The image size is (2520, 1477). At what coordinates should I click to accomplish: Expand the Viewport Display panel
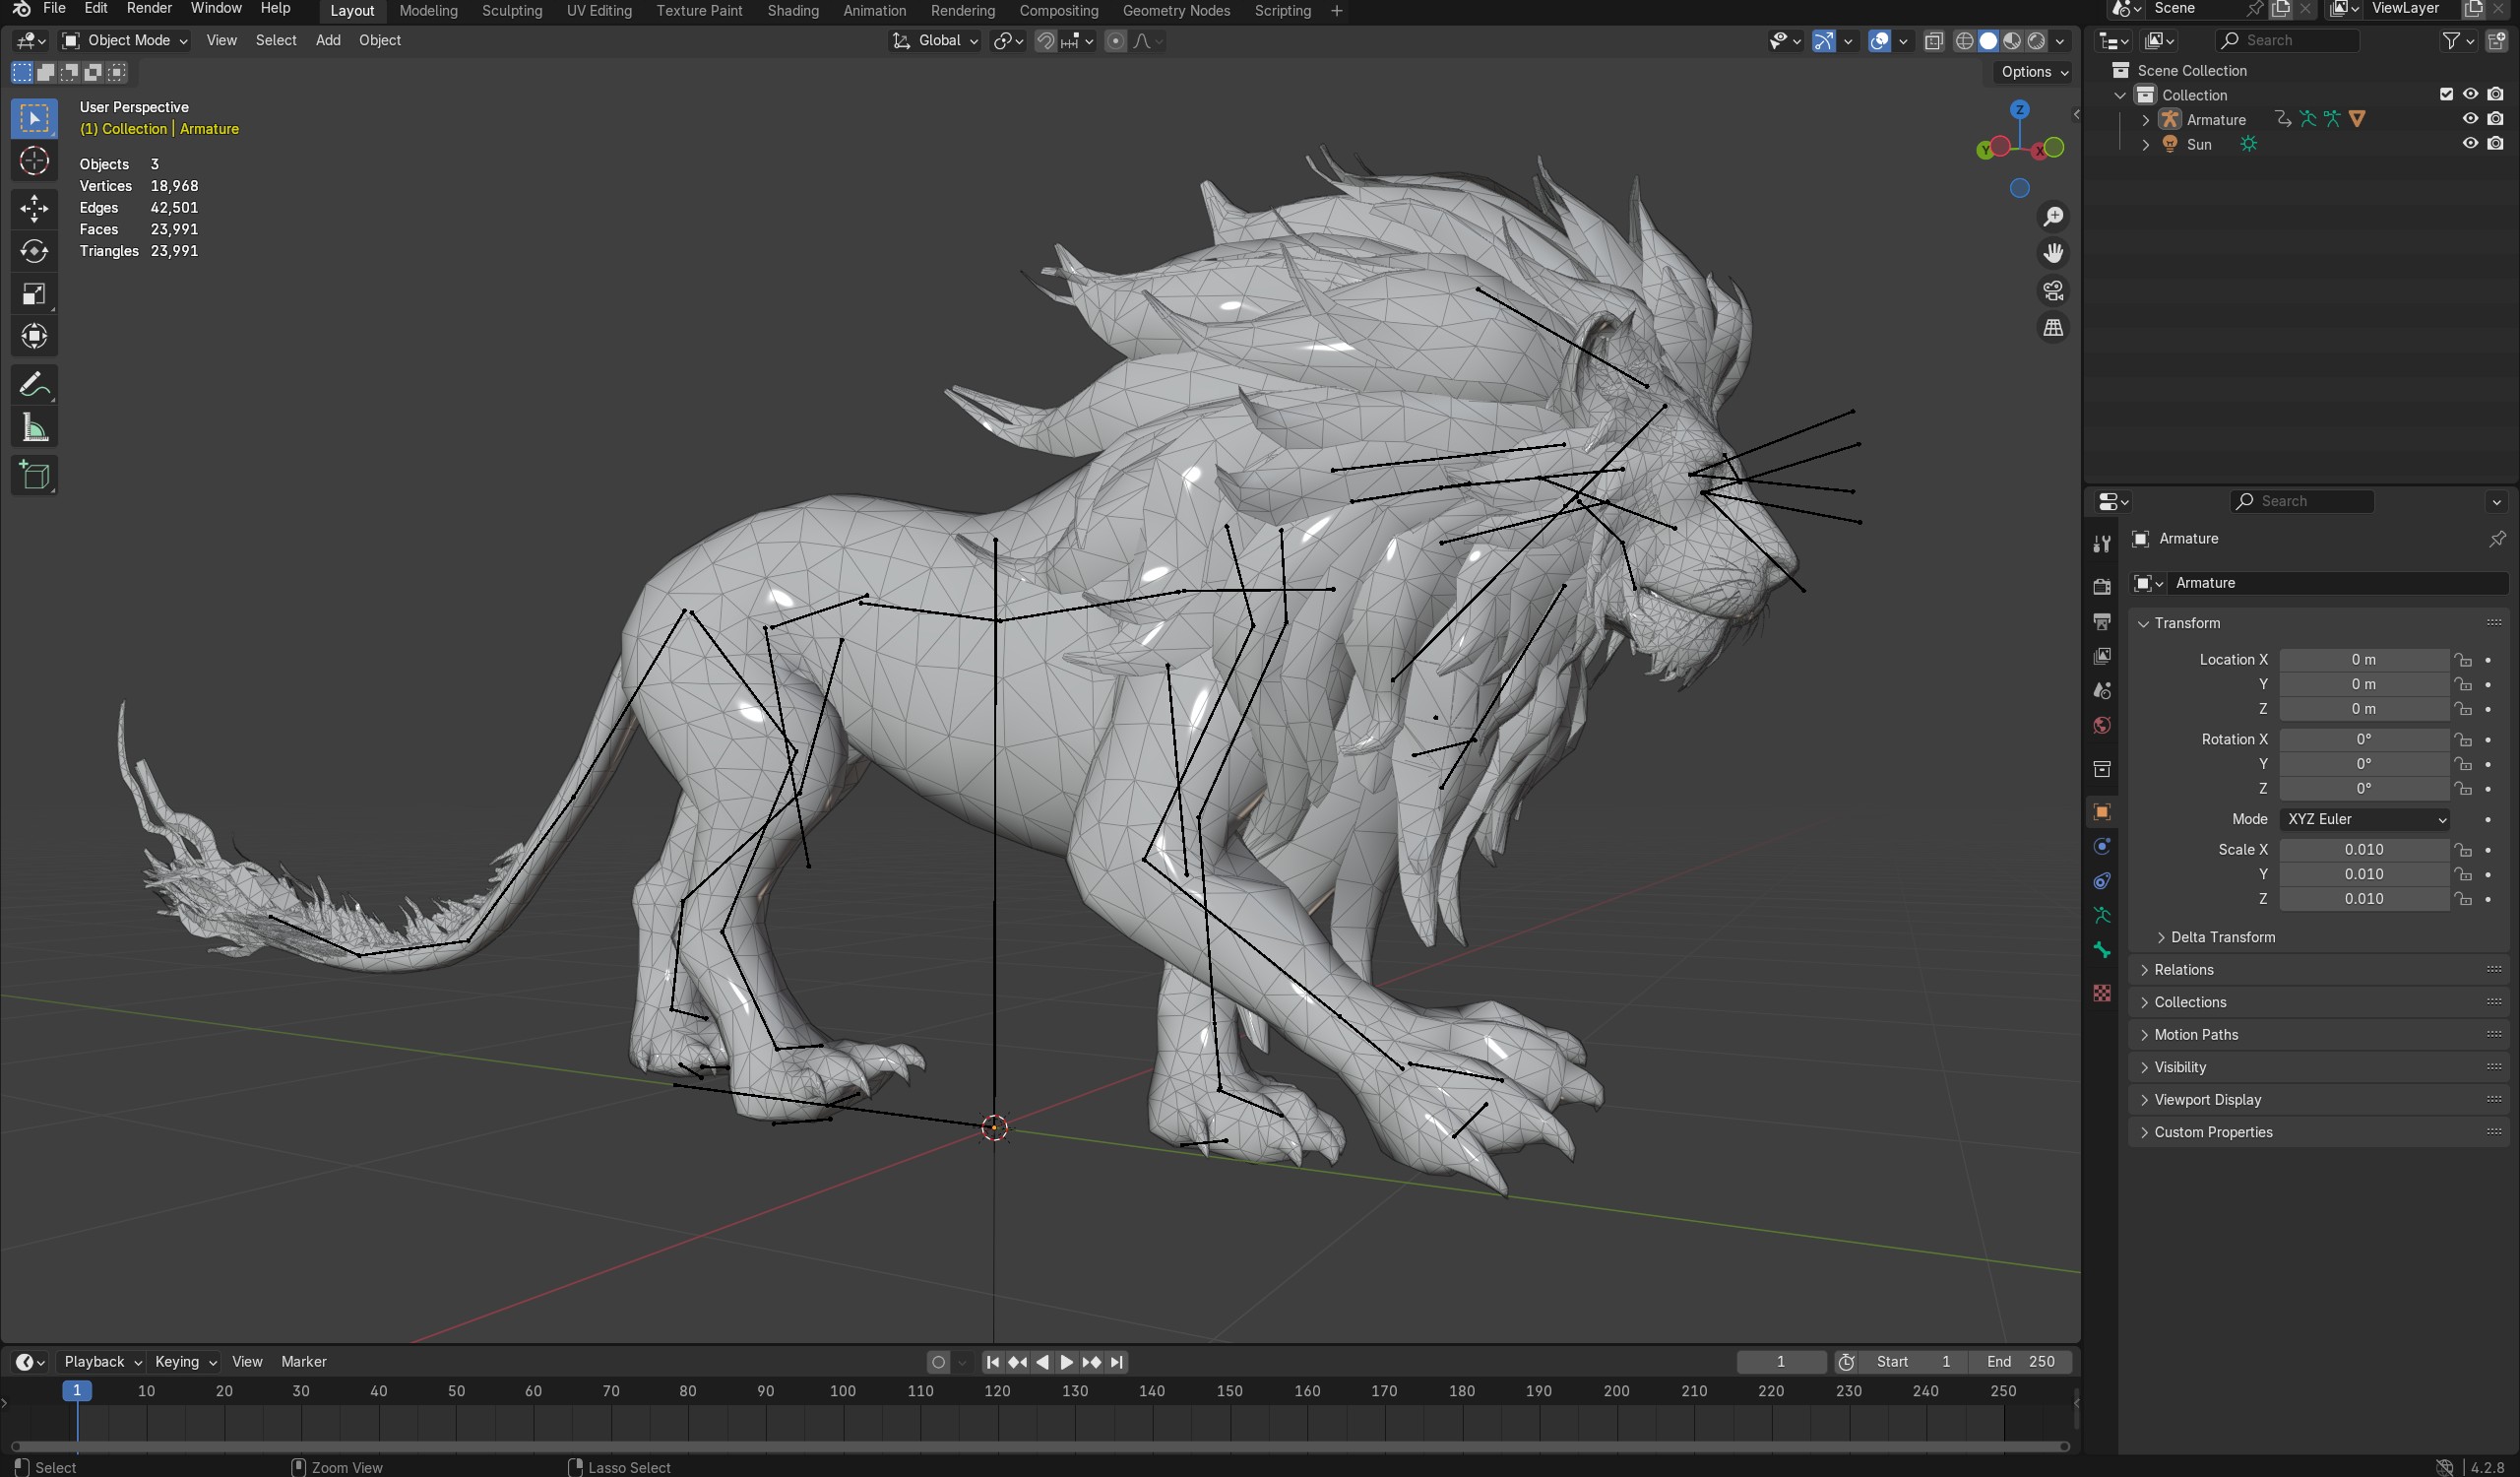pyautogui.click(x=2207, y=1099)
